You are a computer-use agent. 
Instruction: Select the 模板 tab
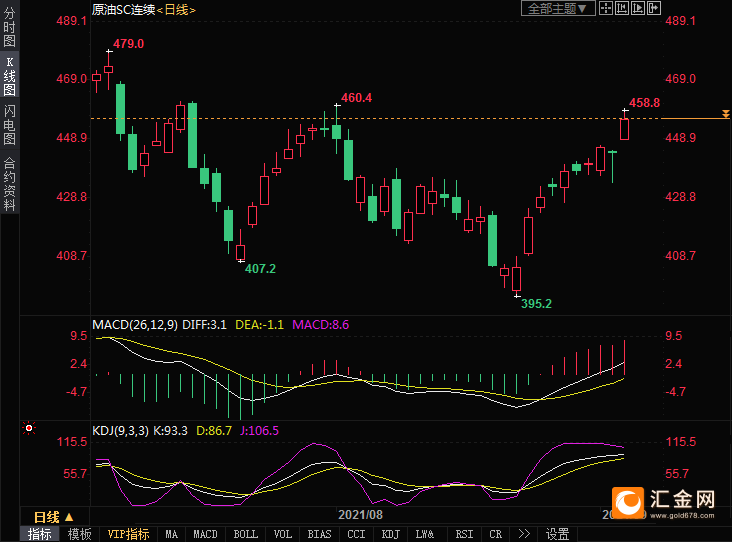click(x=79, y=534)
